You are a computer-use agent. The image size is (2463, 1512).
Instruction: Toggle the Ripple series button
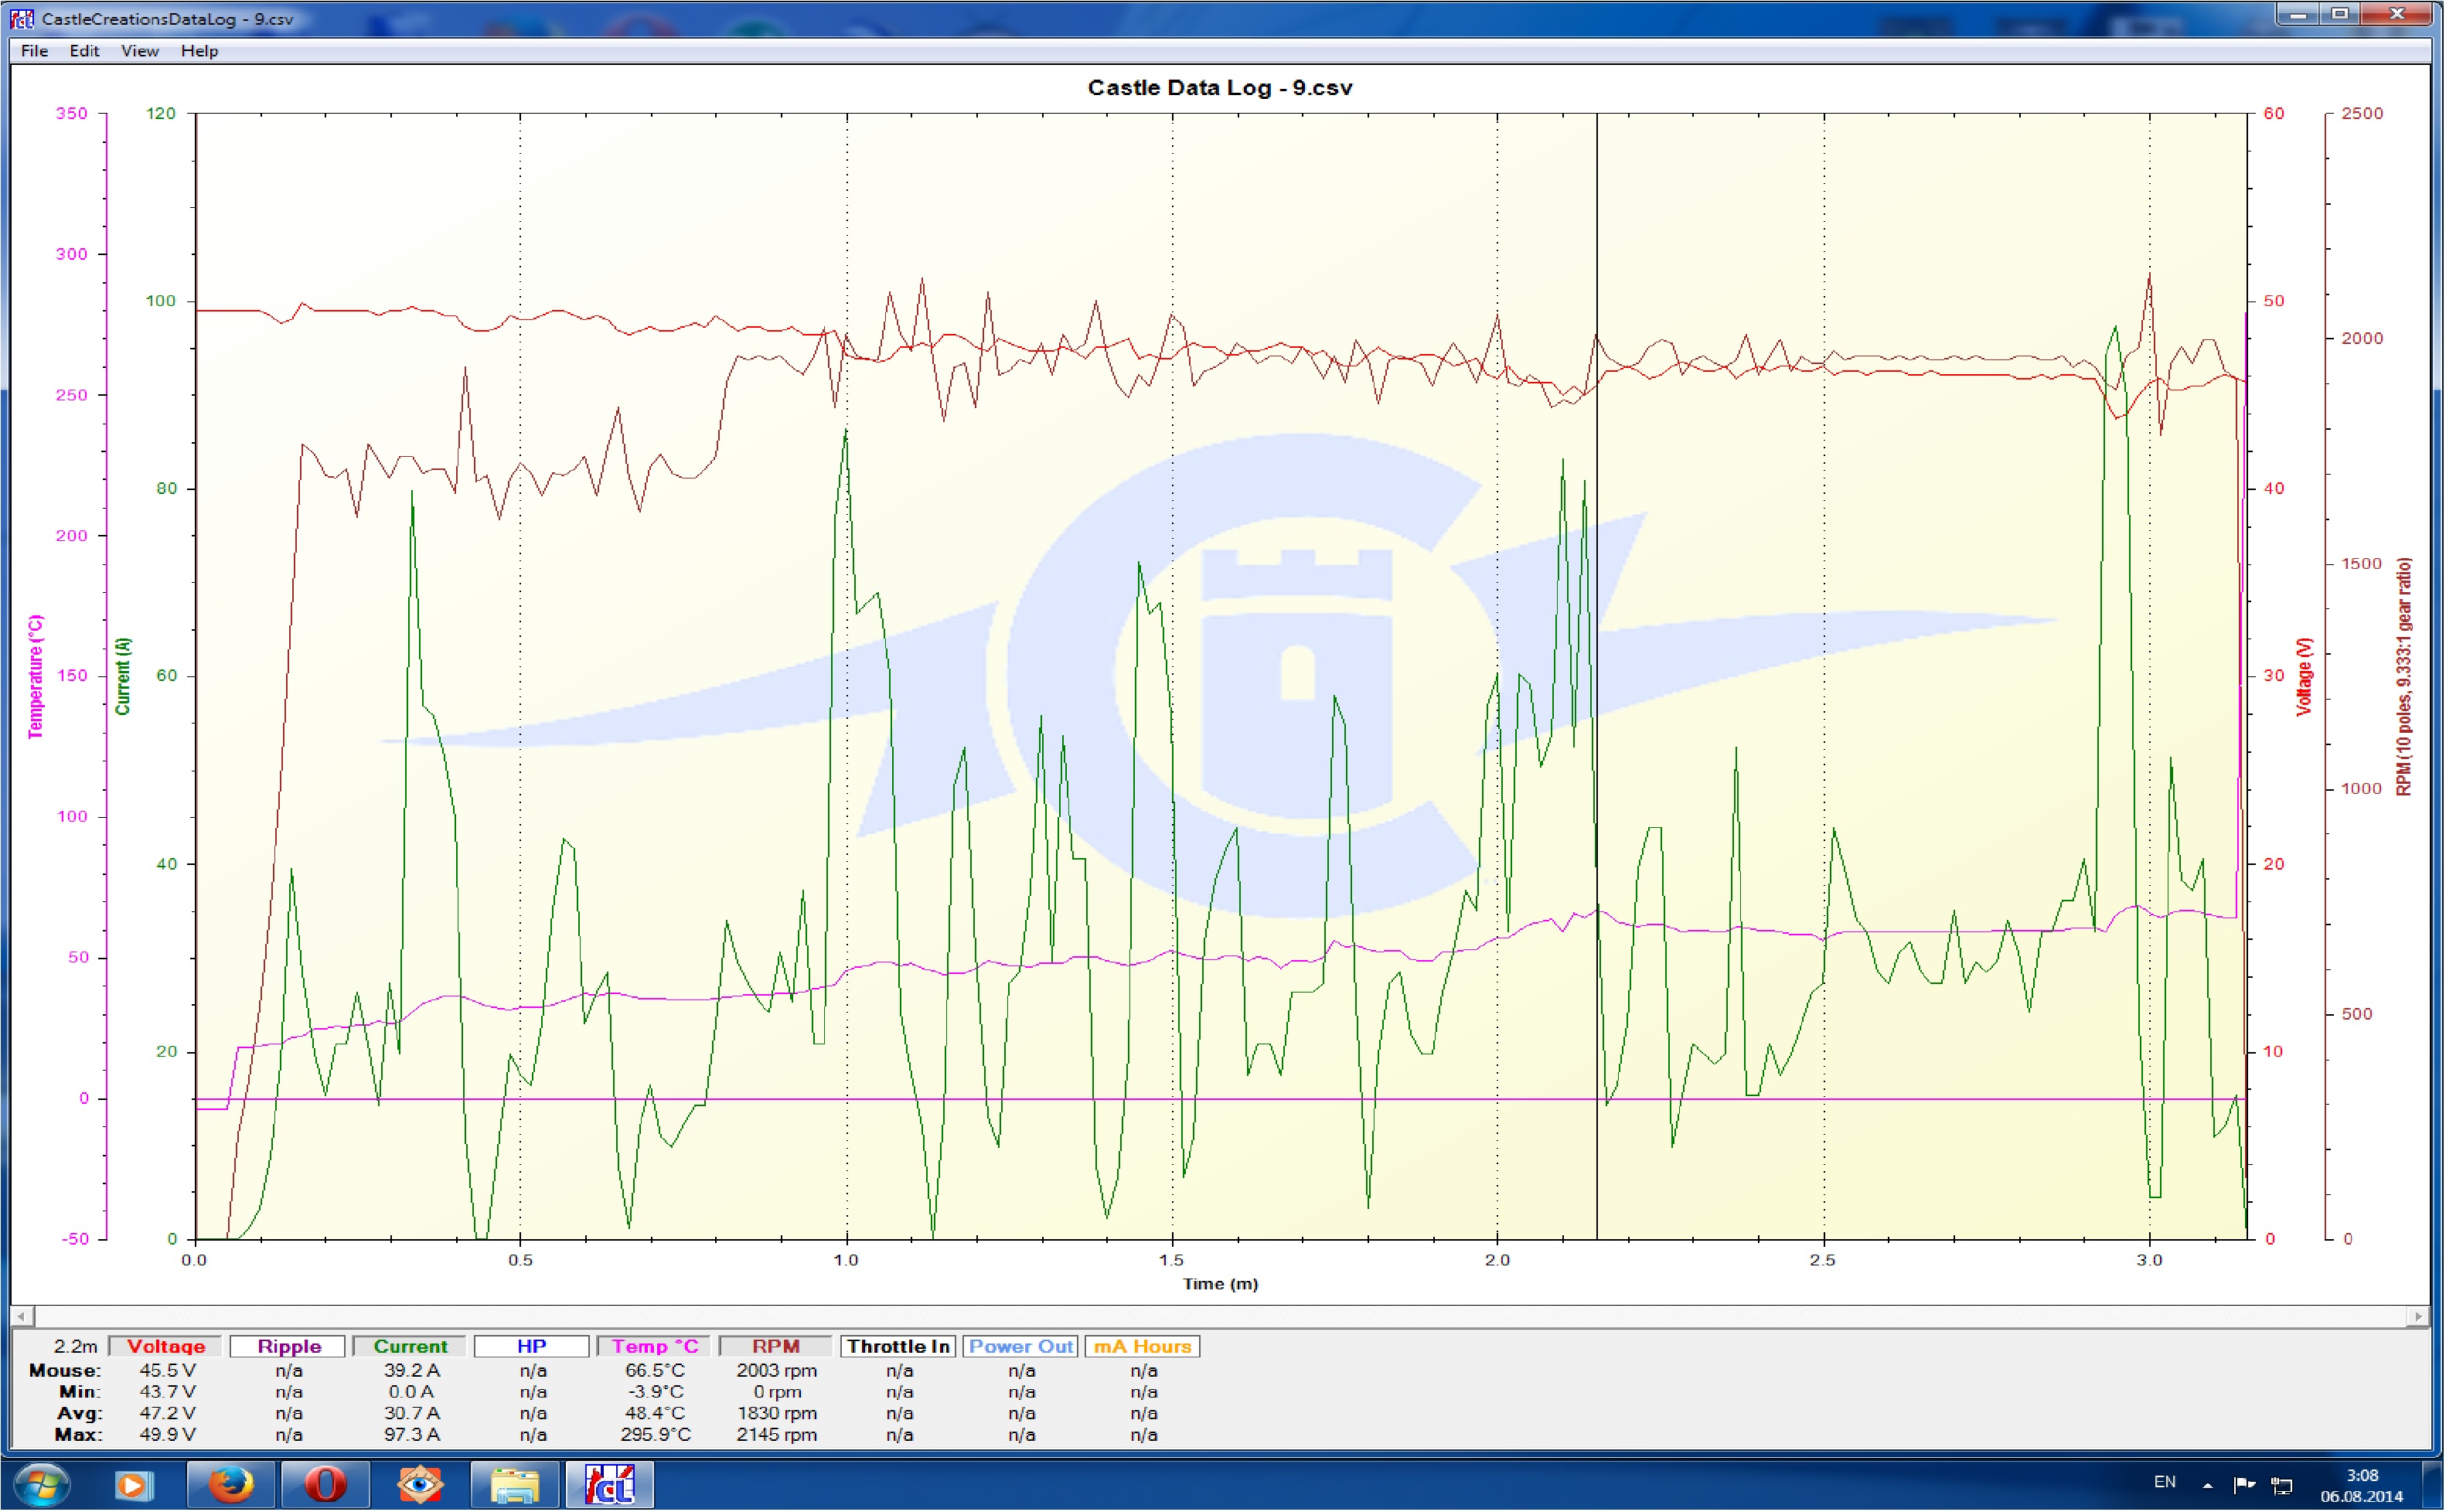click(x=289, y=1346)
